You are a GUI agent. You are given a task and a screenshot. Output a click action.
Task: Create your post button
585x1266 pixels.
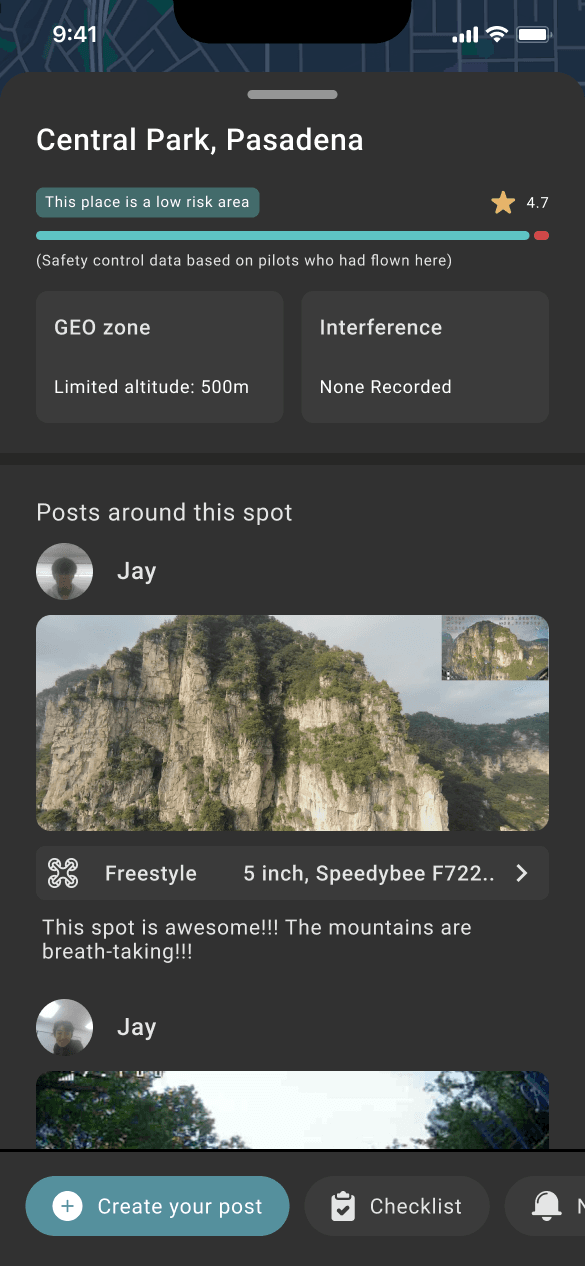pos(157,1206)
